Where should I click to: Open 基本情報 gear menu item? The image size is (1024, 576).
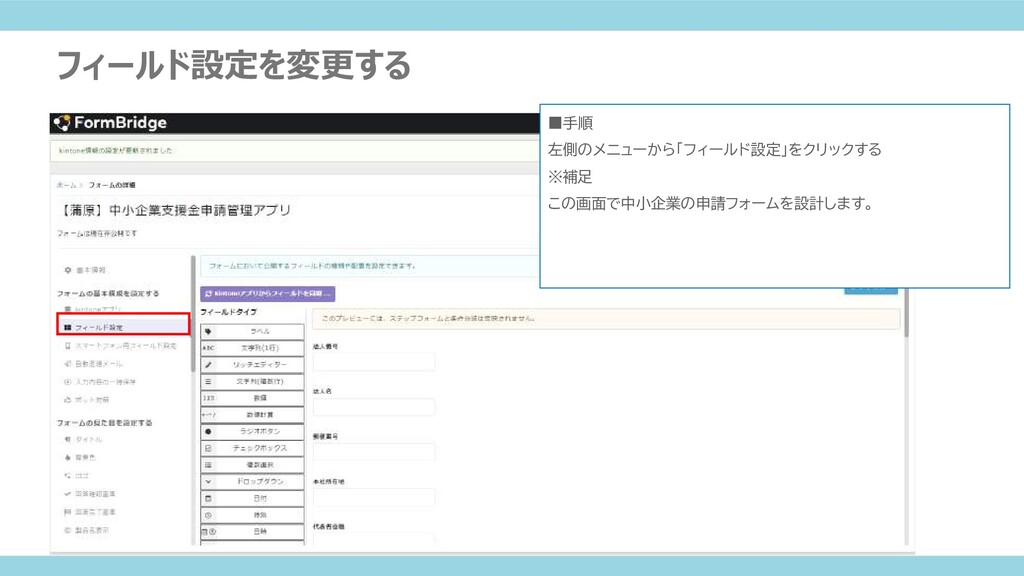click(x=85, y=270)
